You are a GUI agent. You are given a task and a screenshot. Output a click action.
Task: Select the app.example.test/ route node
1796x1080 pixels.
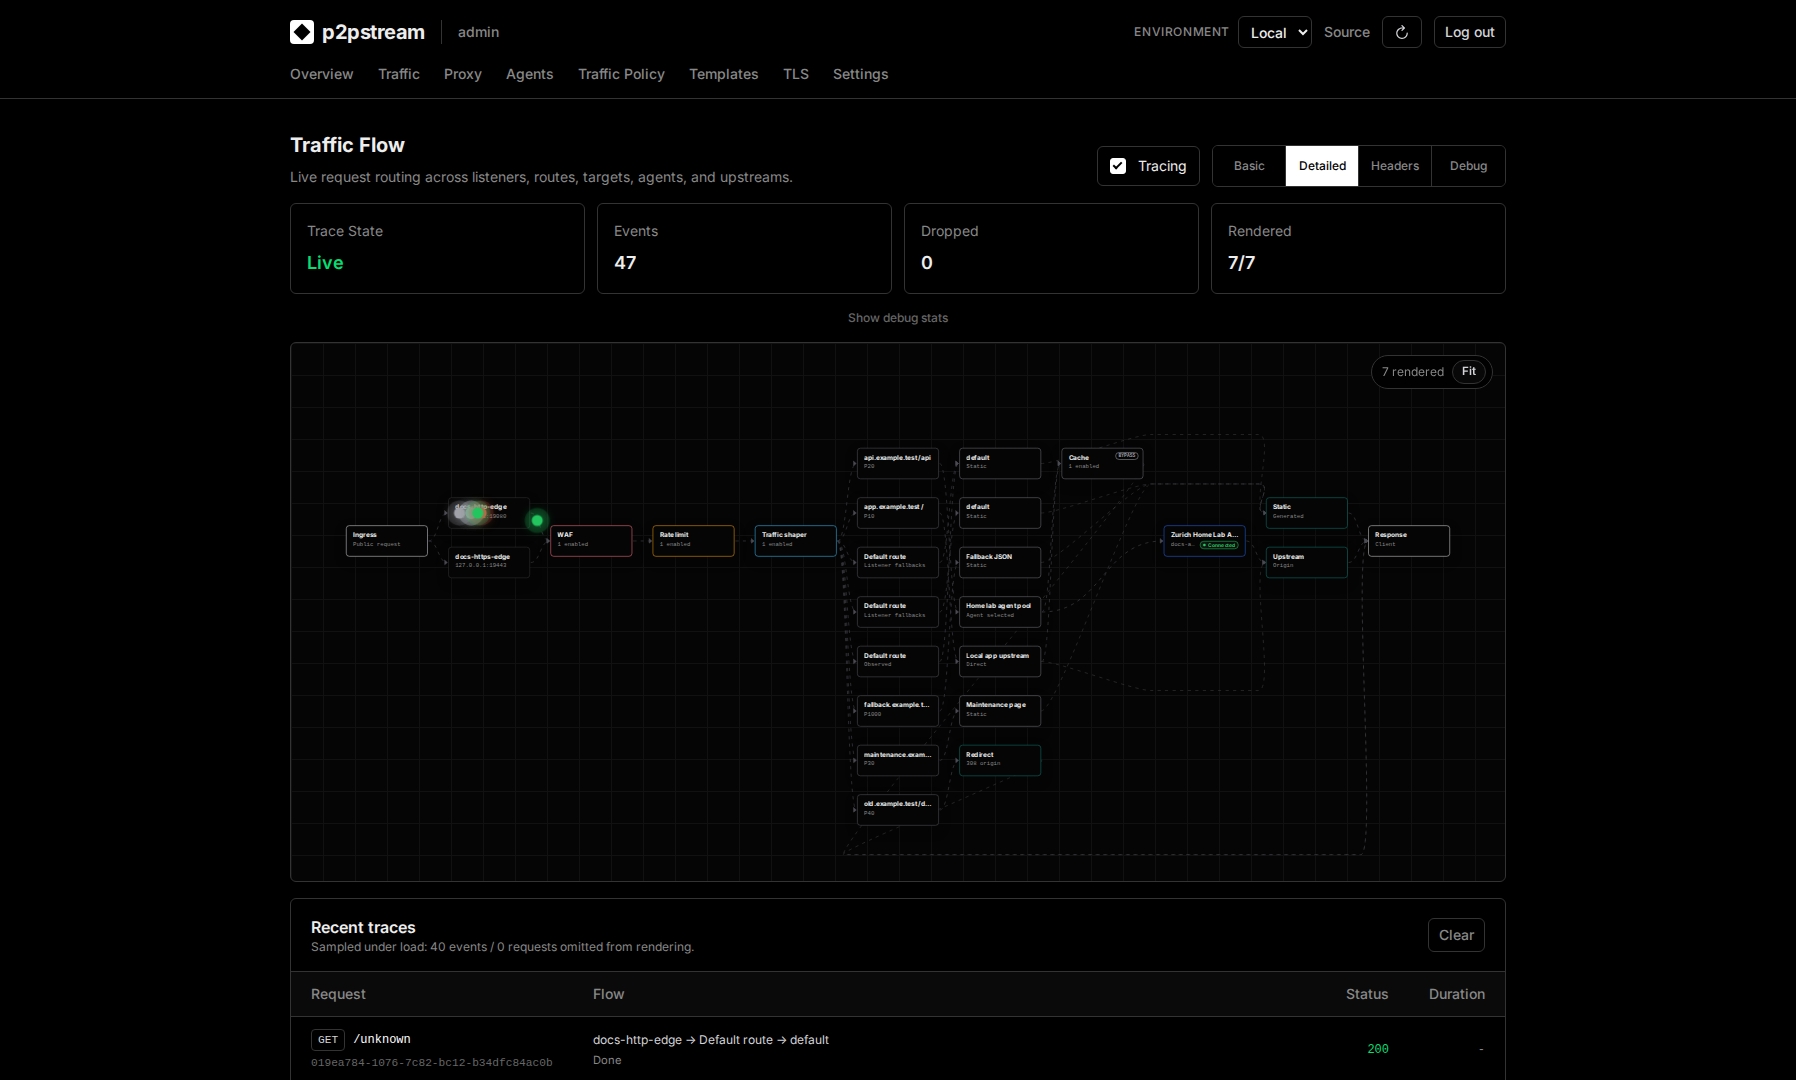[x=898, y=512]
